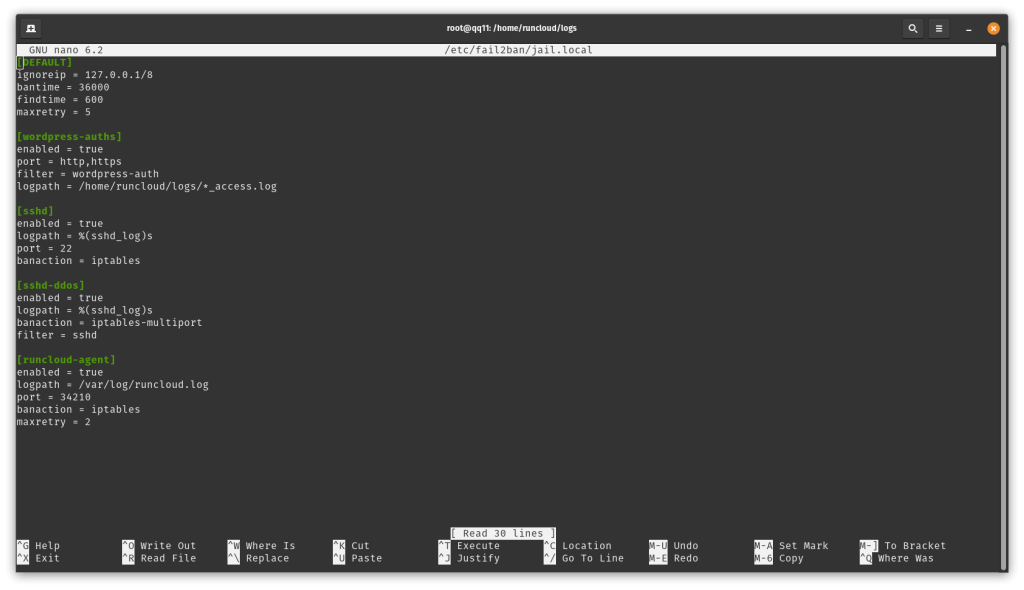Click the M-6 Copy shortcut label
The image size is (1024, 590).
click(x=778, y=558)
